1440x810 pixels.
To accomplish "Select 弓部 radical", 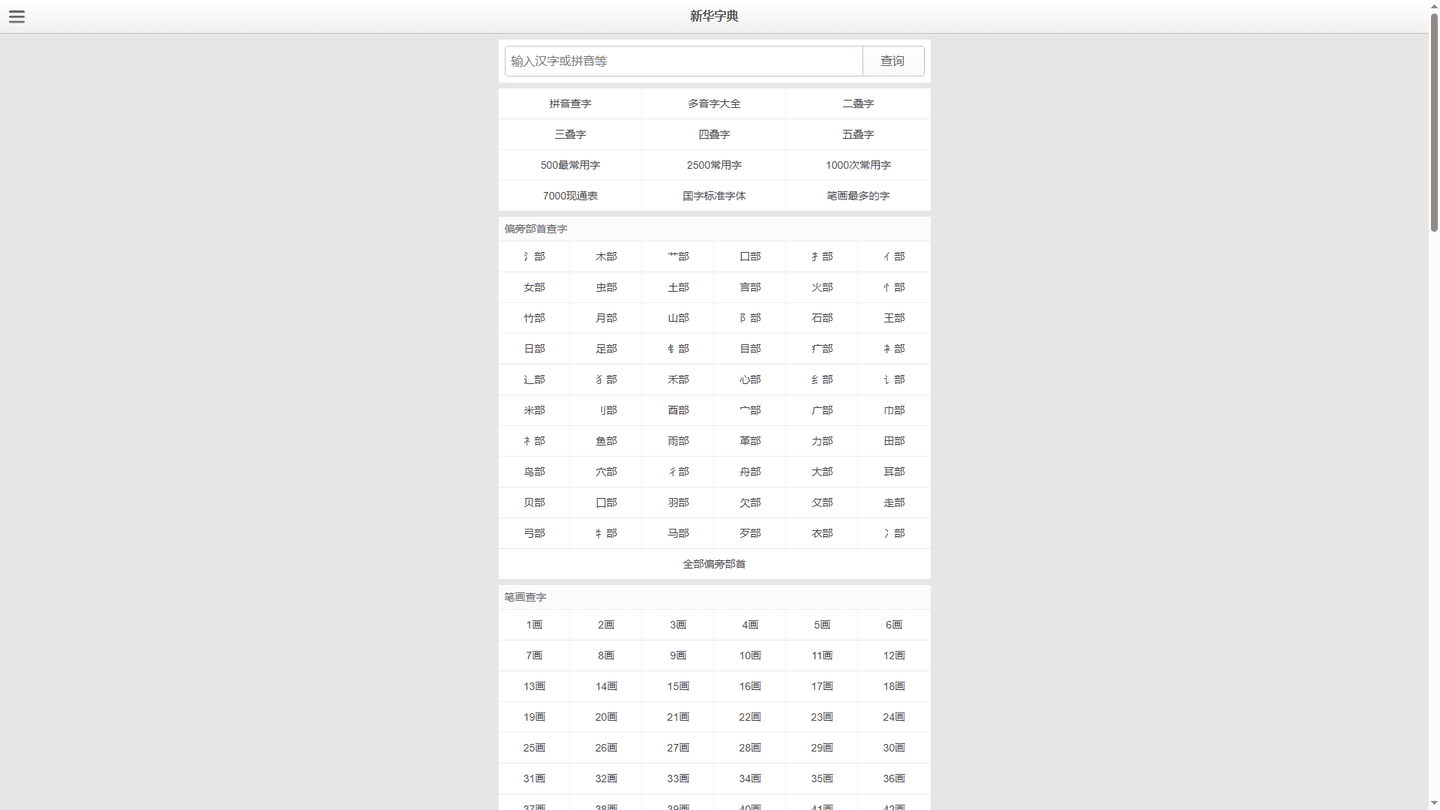I will [534, 534].
